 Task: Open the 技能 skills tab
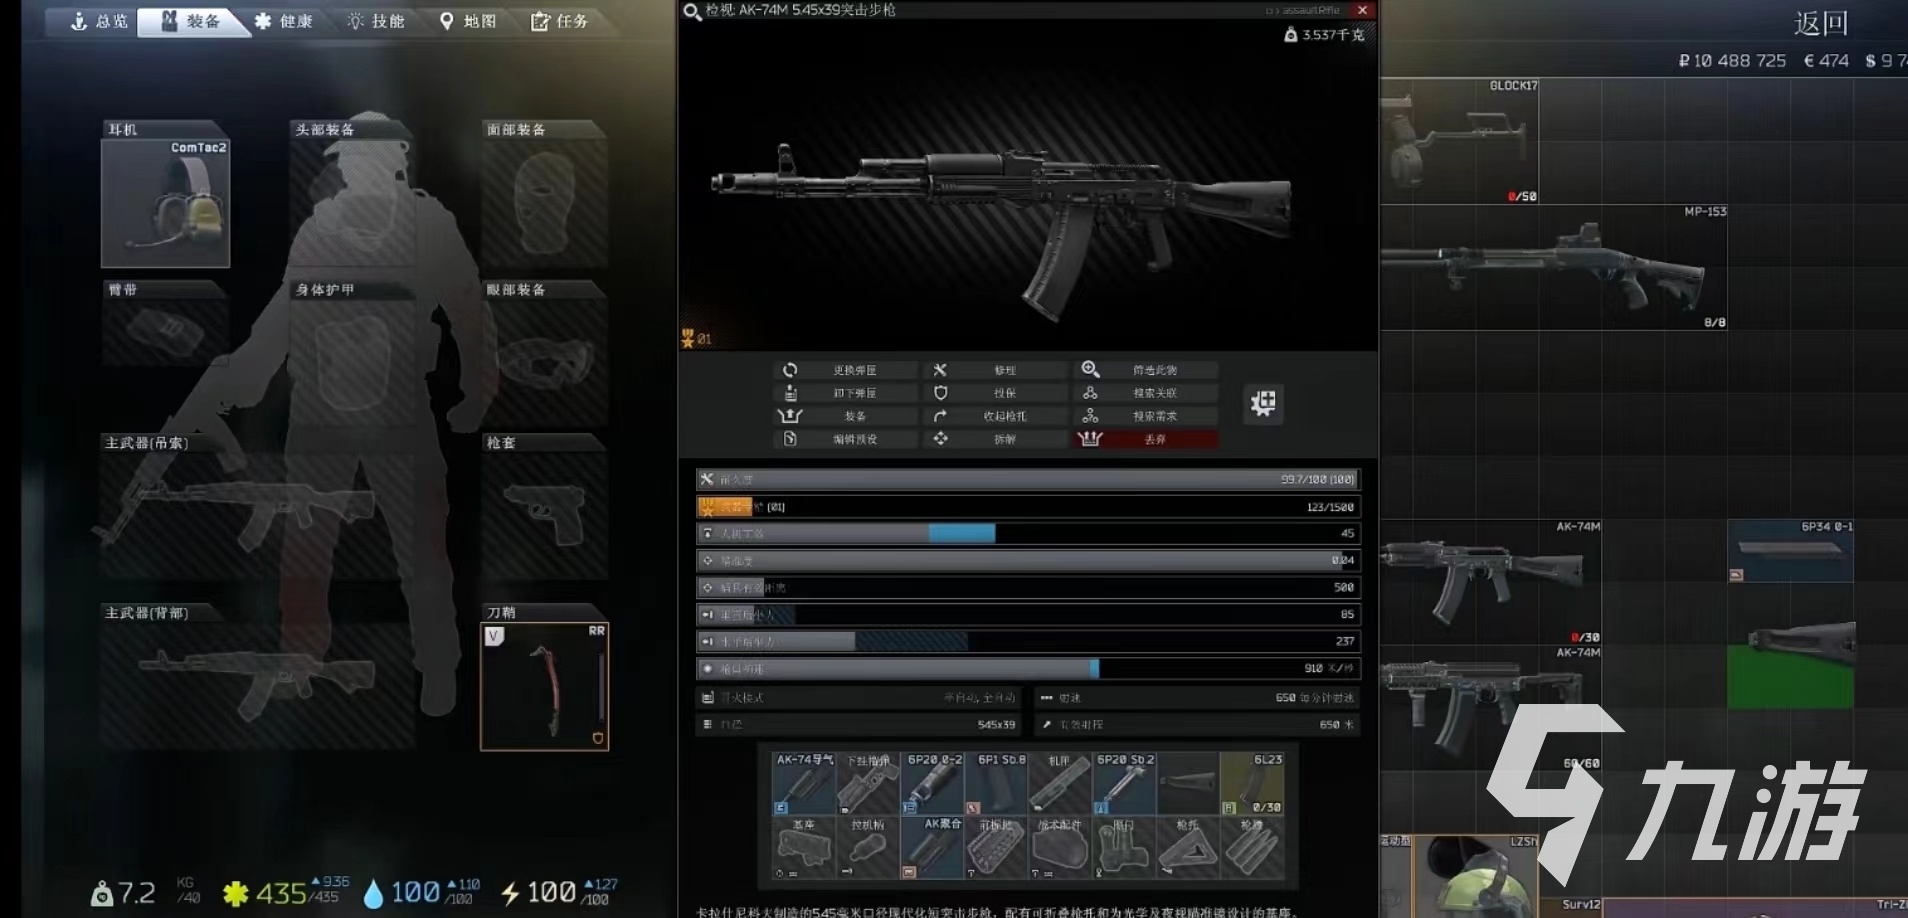376,21
